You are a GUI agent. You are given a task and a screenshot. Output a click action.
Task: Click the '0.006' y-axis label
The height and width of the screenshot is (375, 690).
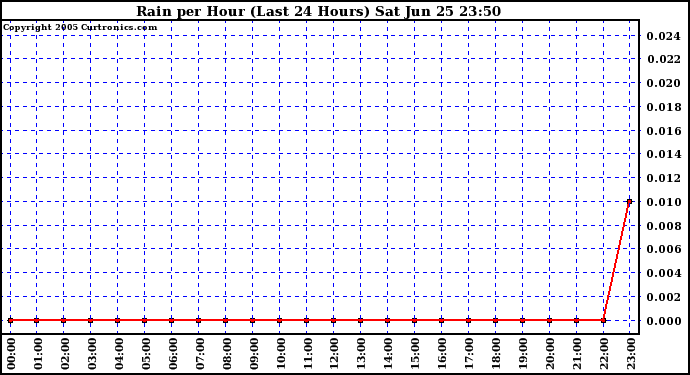(663, 249)
